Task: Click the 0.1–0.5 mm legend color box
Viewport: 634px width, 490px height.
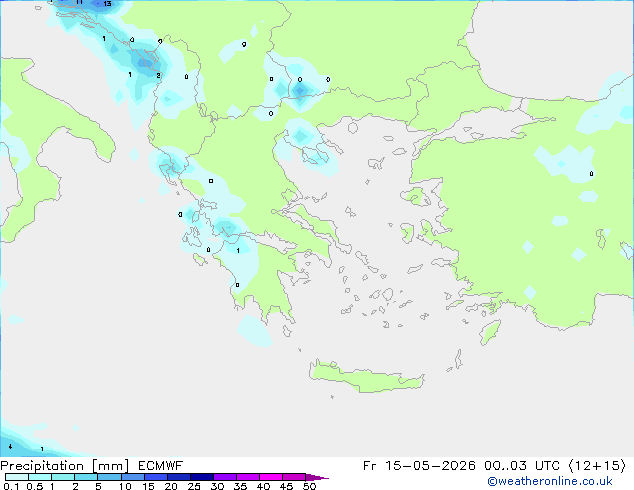Action: (x=17, y=477)
